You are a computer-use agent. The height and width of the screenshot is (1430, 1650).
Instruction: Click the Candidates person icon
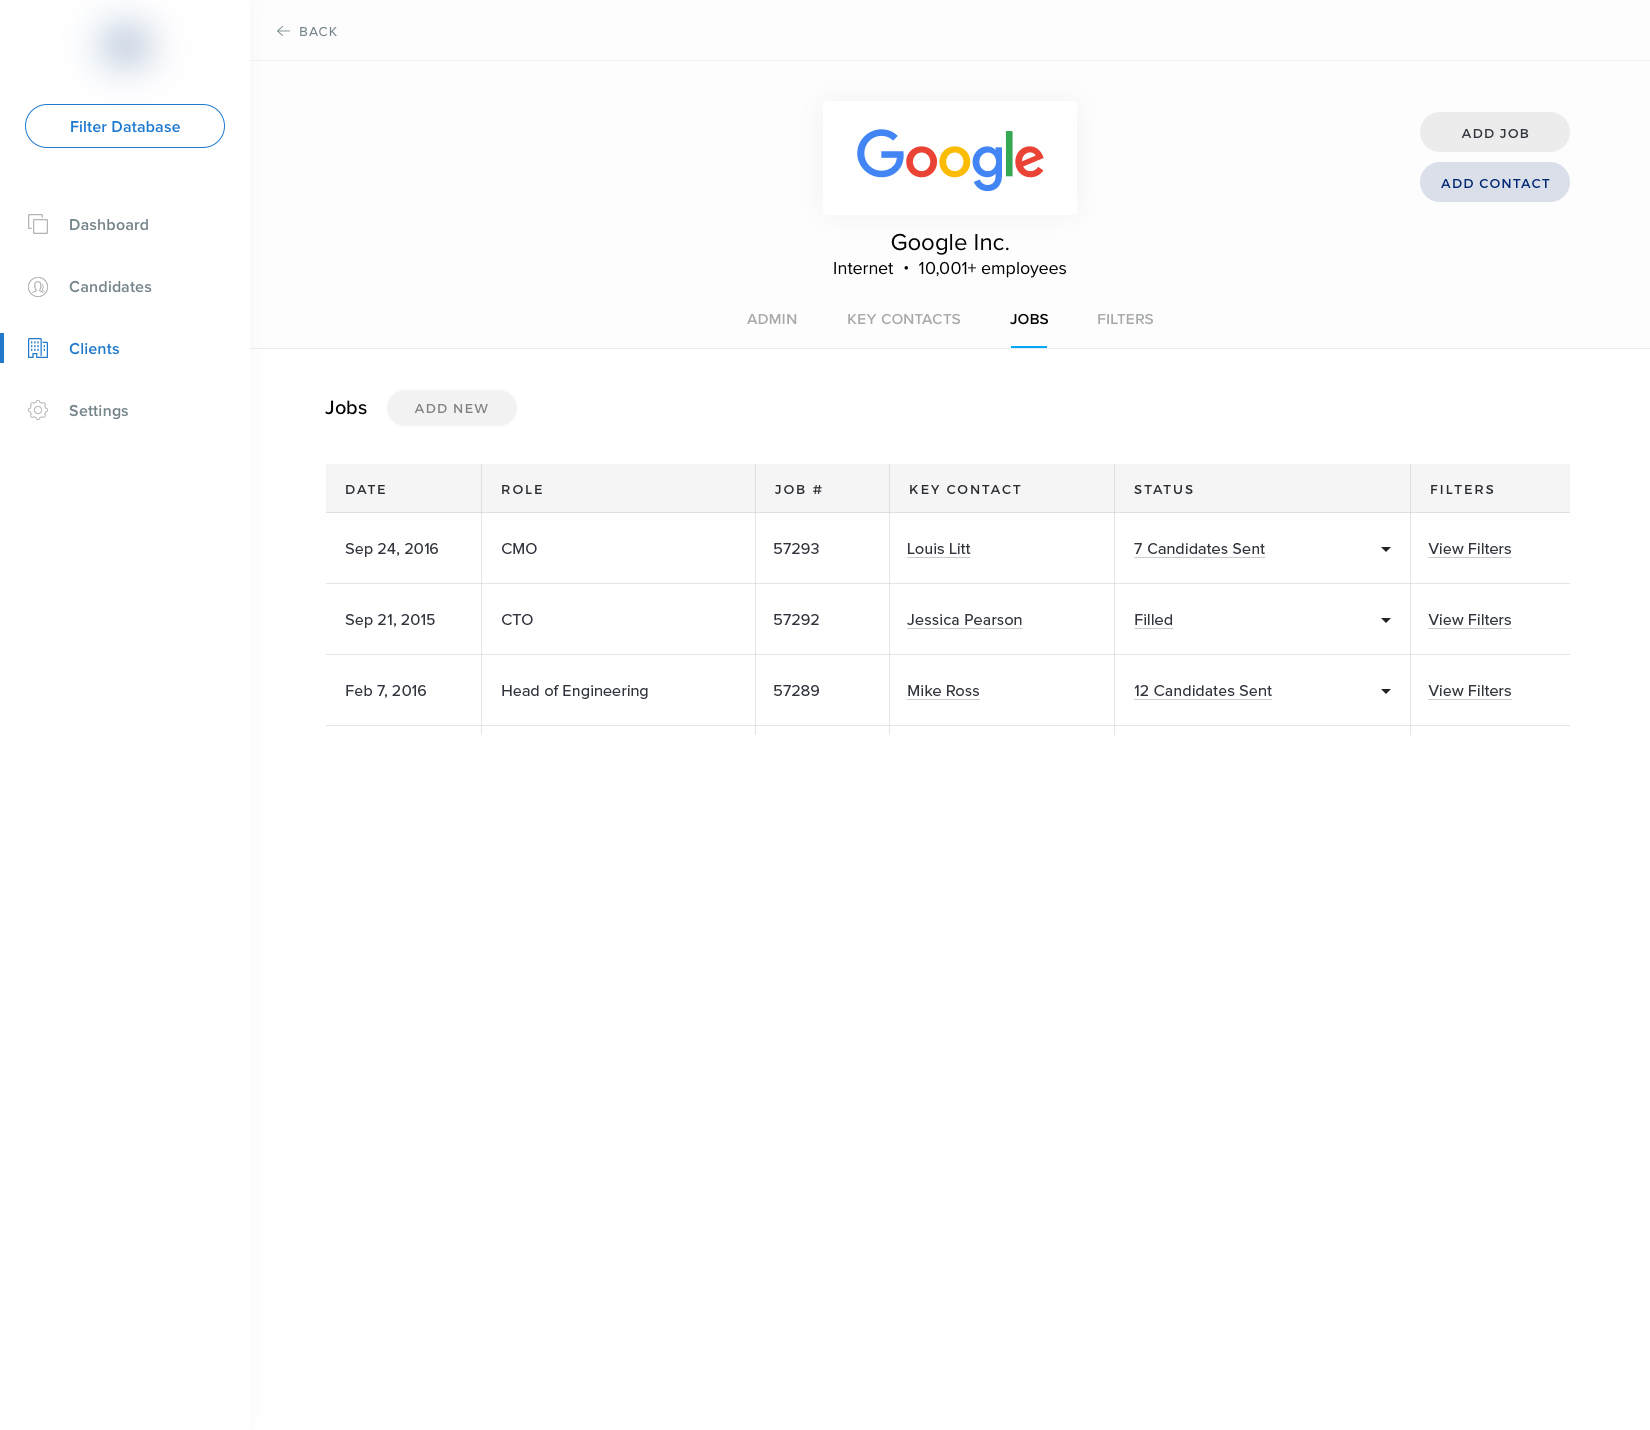[x=38, y=287]
